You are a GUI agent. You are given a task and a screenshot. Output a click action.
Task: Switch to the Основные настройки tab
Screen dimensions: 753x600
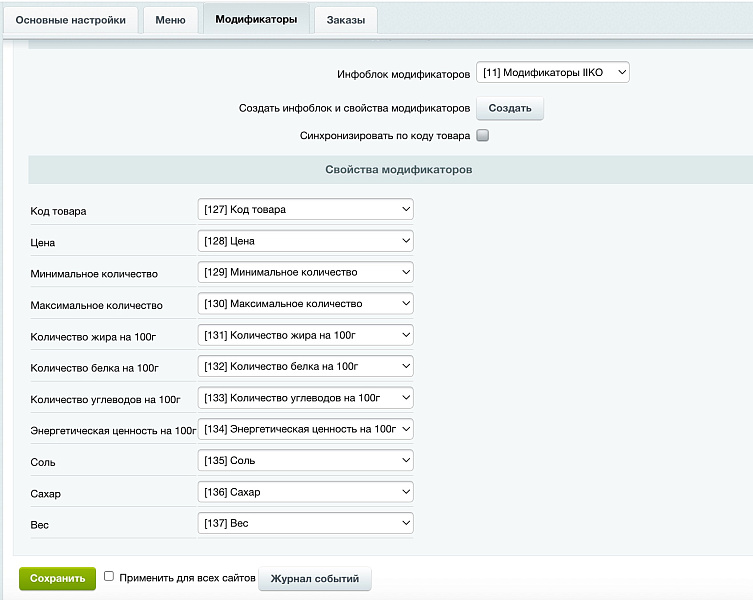71,20
